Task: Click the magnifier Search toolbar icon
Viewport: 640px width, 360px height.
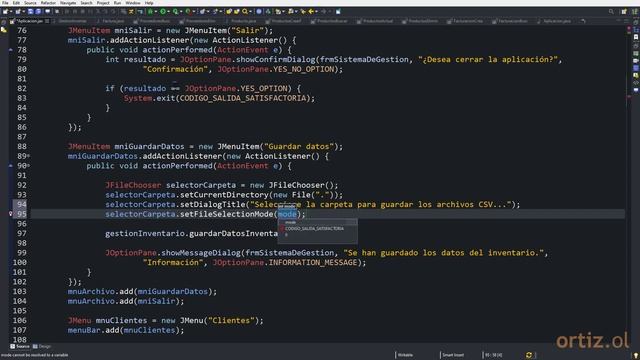Action: point(245,11)
